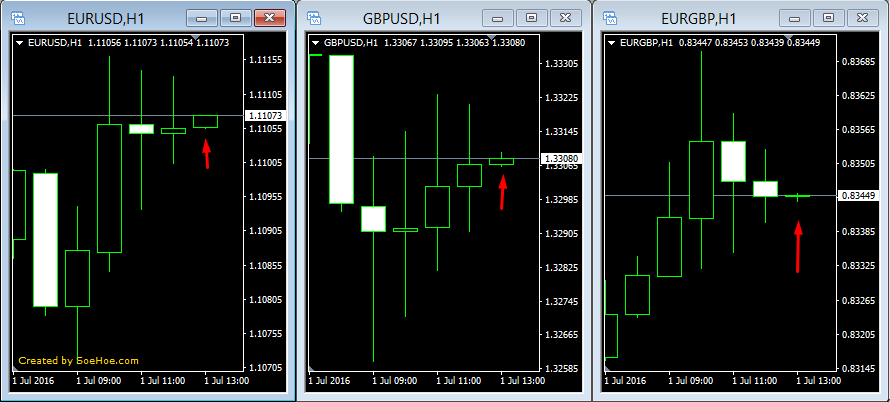Click the EURGBP window chart icon
Viewport: 890px width, 402px height.
pyautogui.click(x=610, y=18)
